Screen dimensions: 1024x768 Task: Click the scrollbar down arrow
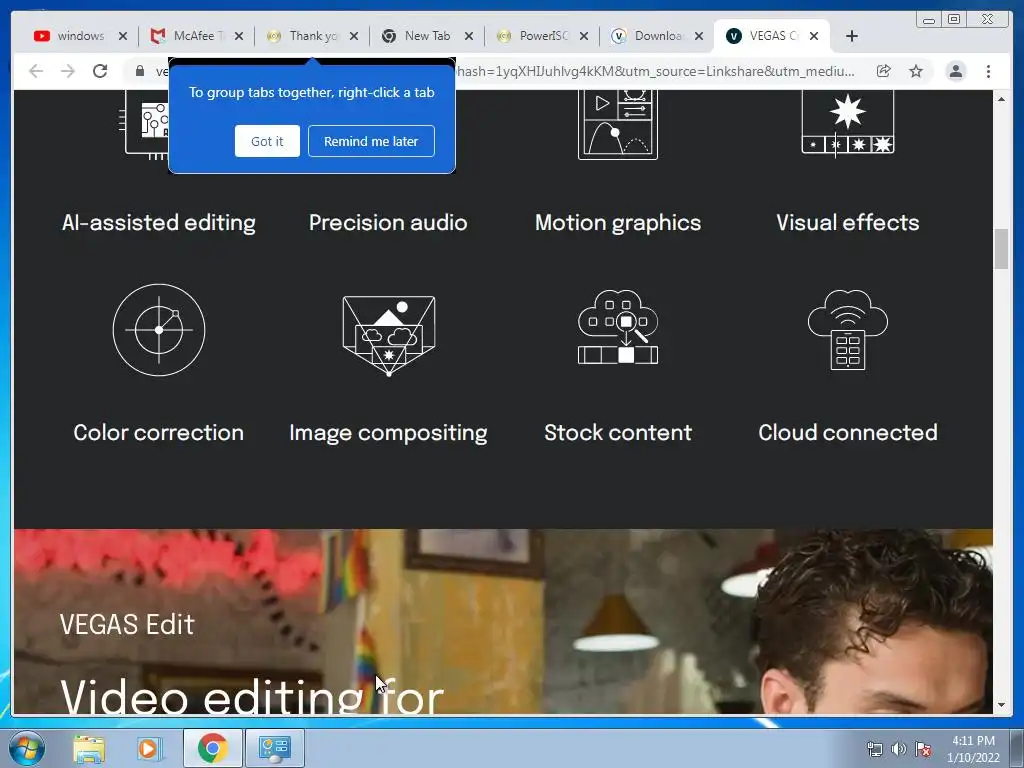click(x=1001, y=705)
